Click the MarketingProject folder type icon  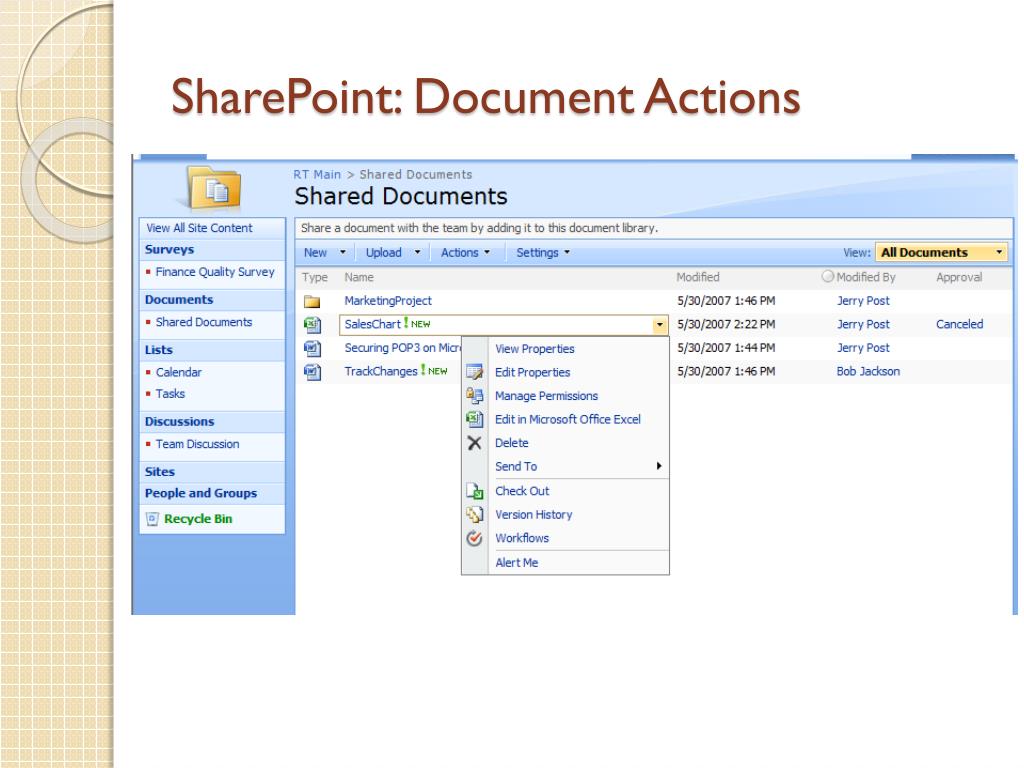(x=312, y=301)
